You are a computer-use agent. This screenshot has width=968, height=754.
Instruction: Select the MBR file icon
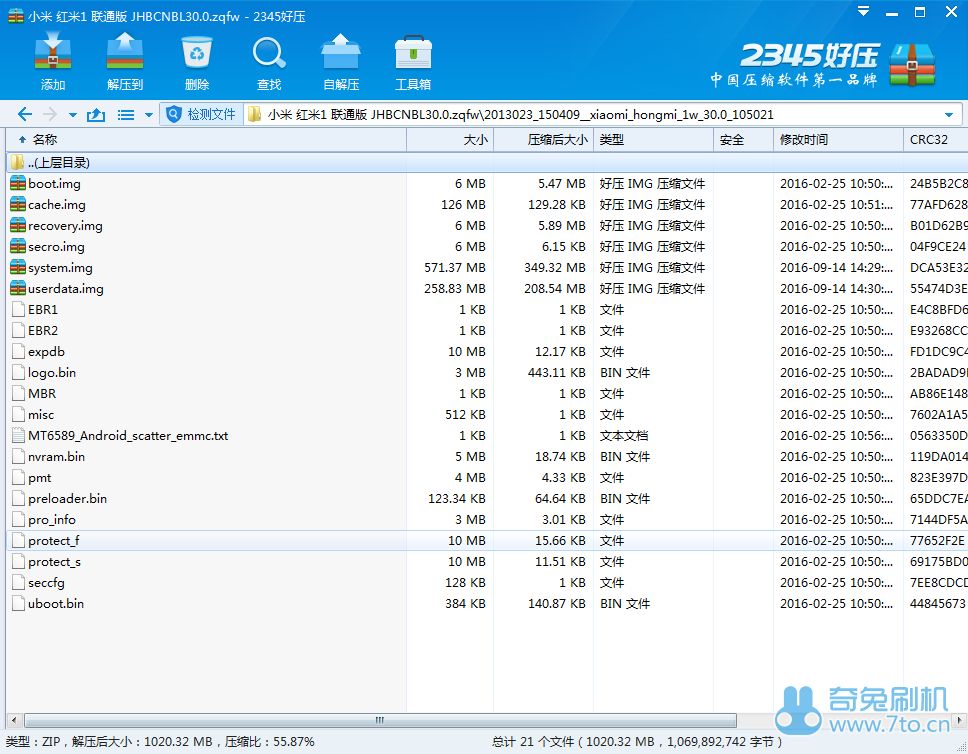coord(19,393)
